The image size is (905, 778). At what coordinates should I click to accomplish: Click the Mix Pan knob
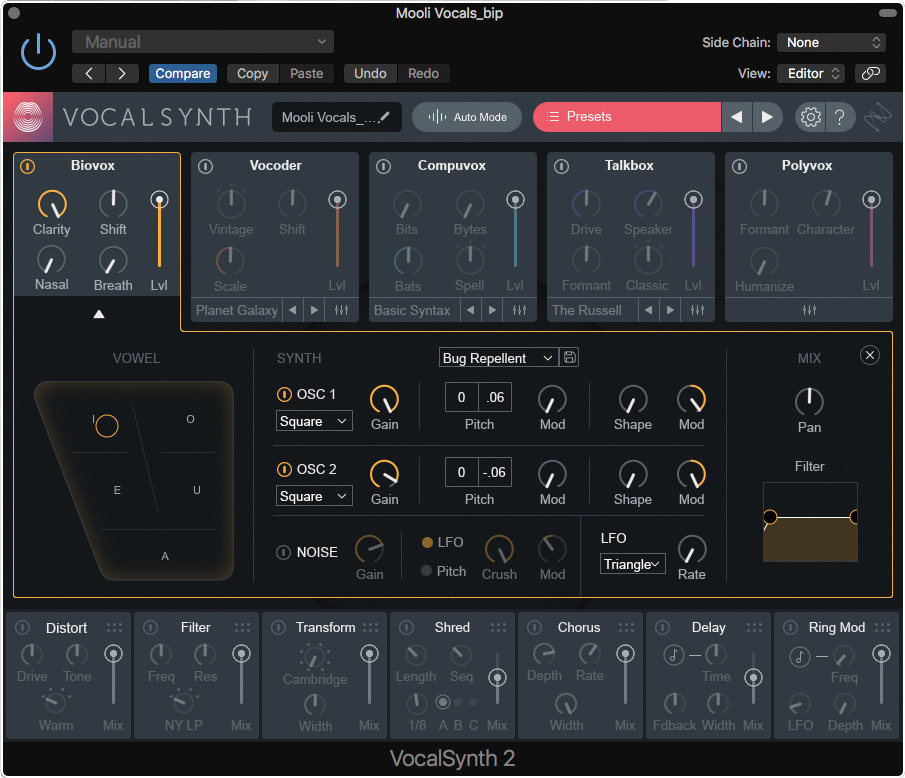tap(809, 402)
